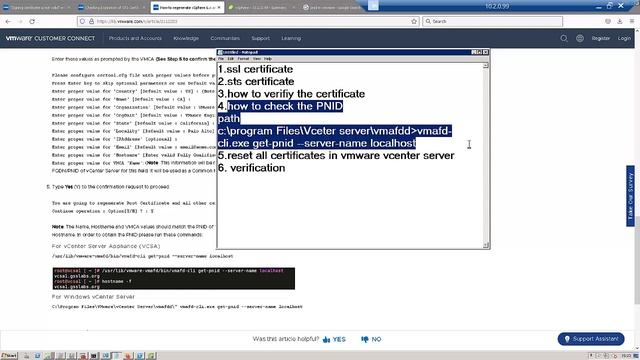Click the terminal screenshot image in article
This screenshot has width=640, height=360.
(173, 278)
